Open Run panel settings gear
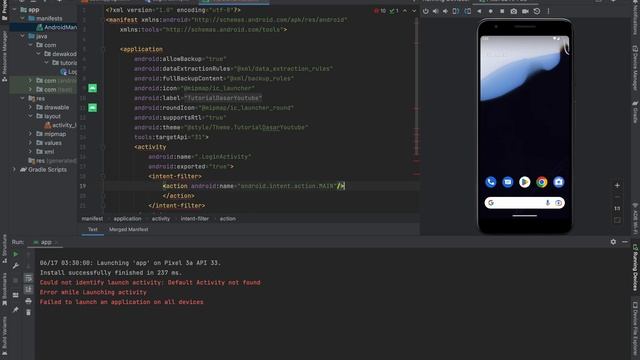Screen dimensions: 640x360 [613, 242]
